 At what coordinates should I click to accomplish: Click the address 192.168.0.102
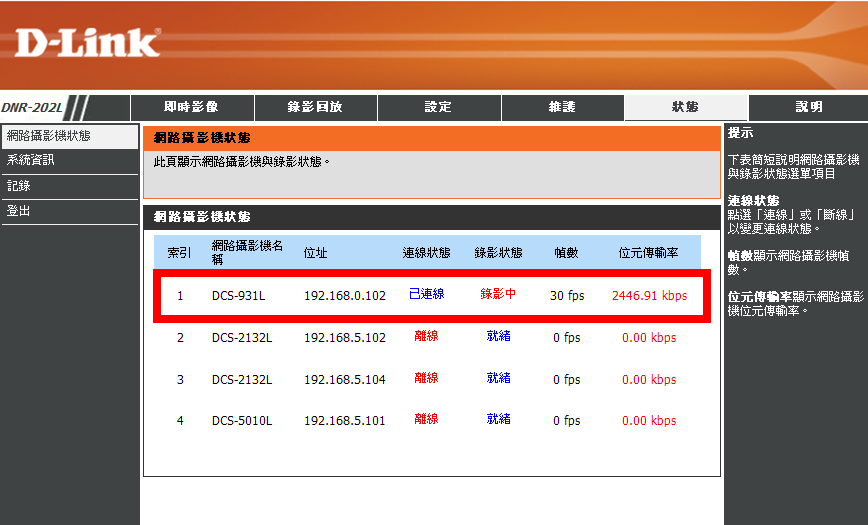click(x=345, y=296)
